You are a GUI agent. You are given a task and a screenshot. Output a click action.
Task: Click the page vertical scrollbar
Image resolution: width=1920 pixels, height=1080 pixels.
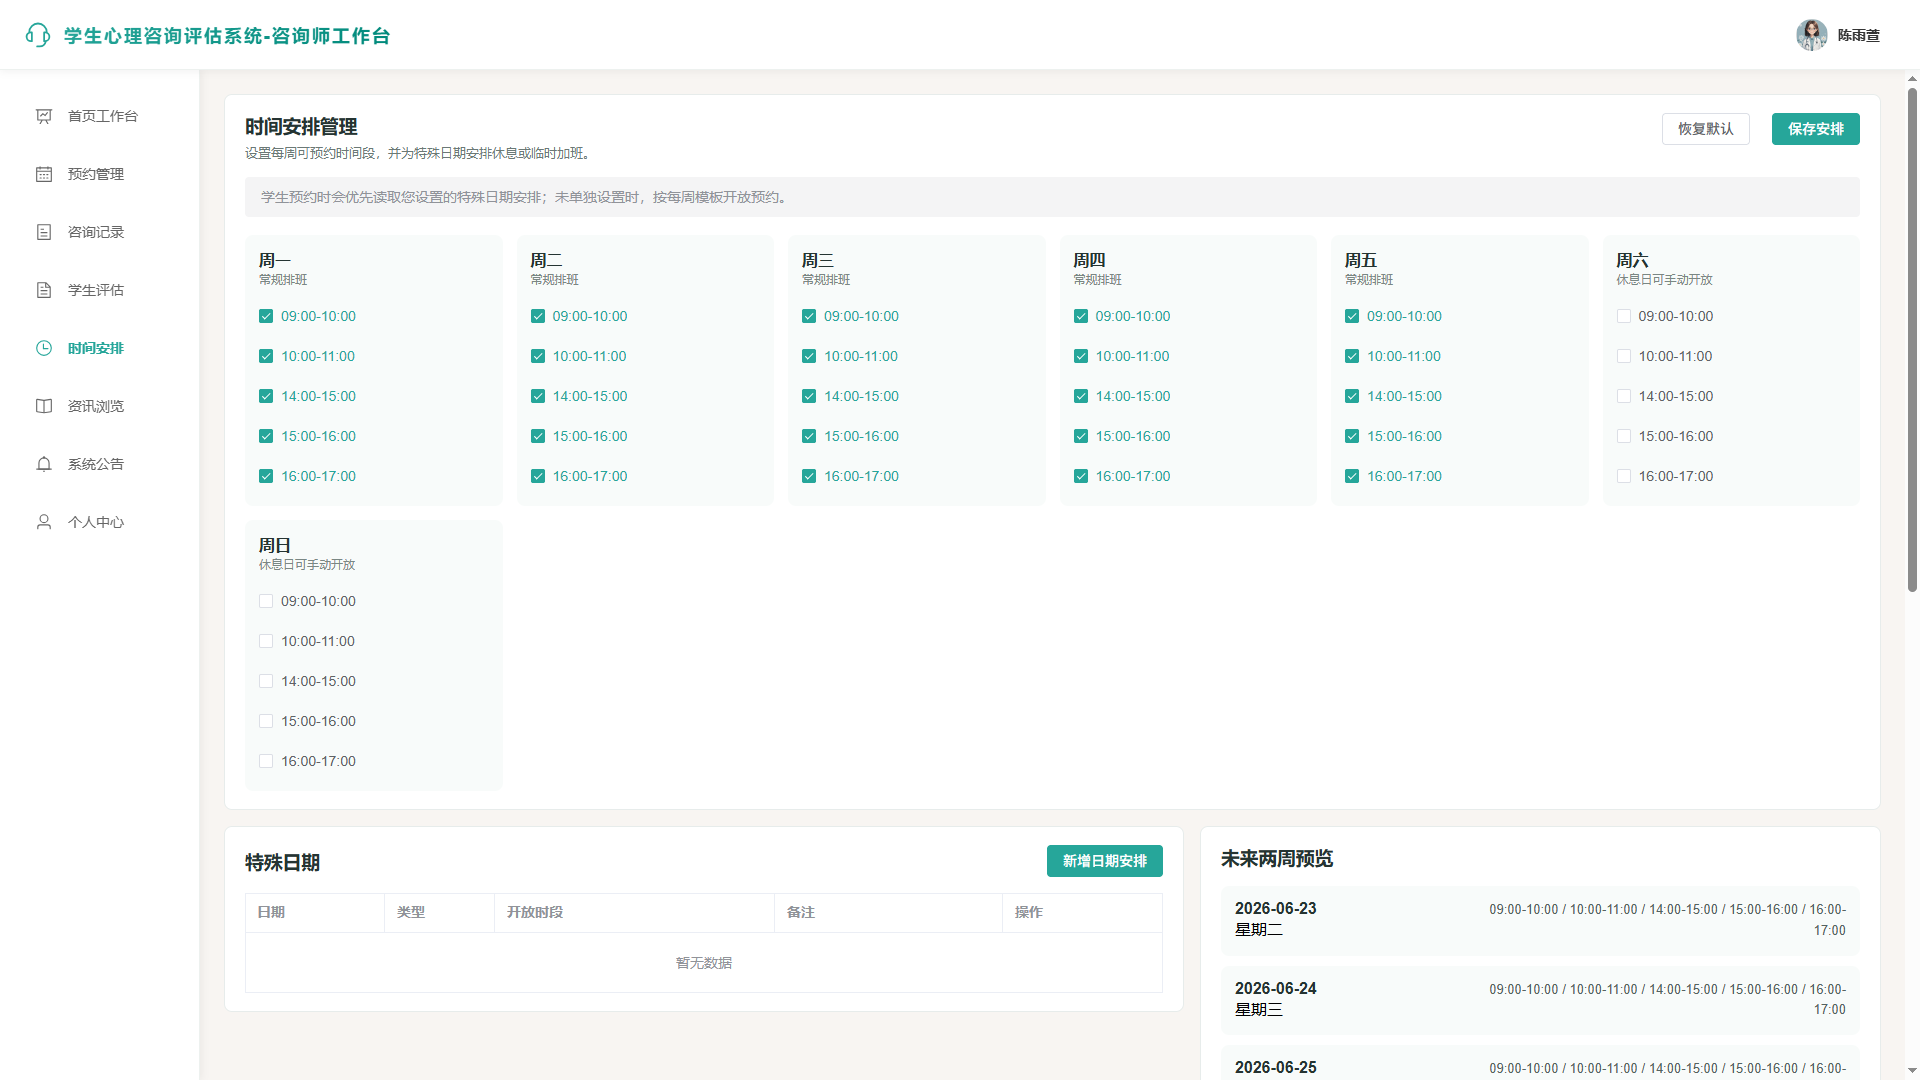1912,340
